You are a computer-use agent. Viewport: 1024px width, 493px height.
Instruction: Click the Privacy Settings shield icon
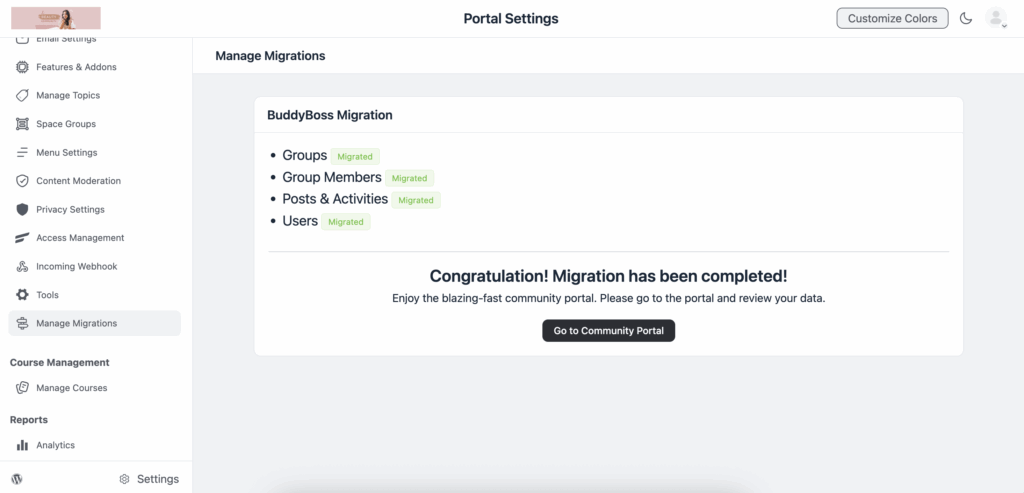click(x=22, y=210)
